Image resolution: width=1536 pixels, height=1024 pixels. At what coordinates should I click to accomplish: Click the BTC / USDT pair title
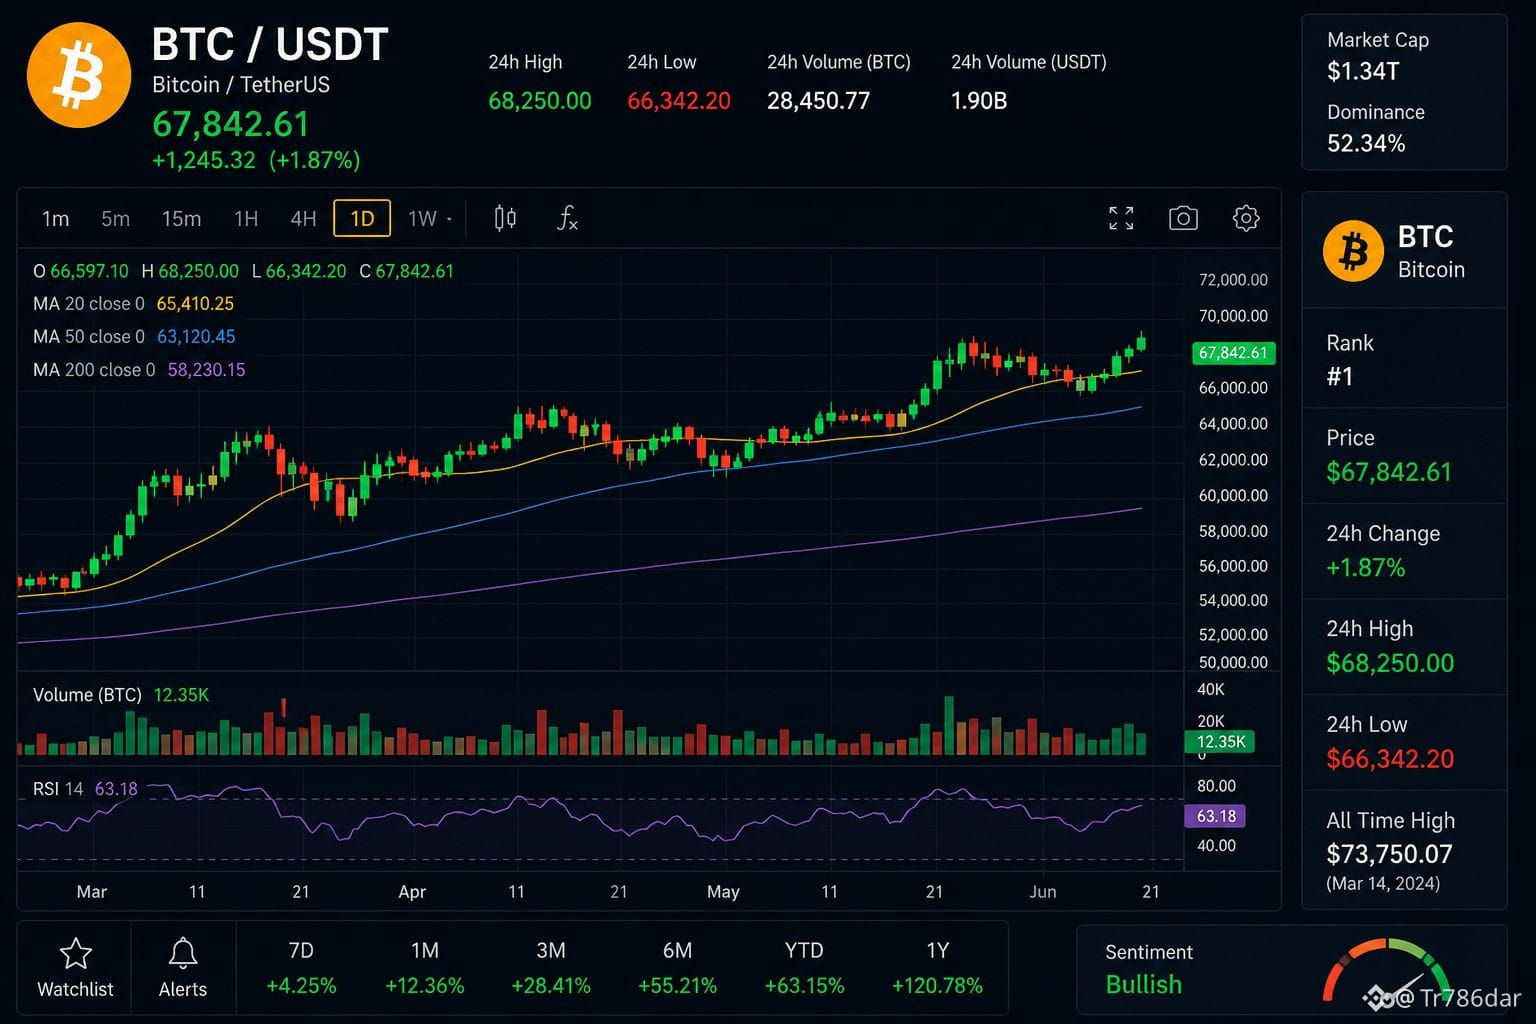pyautogui.click(x=270, y=45)
